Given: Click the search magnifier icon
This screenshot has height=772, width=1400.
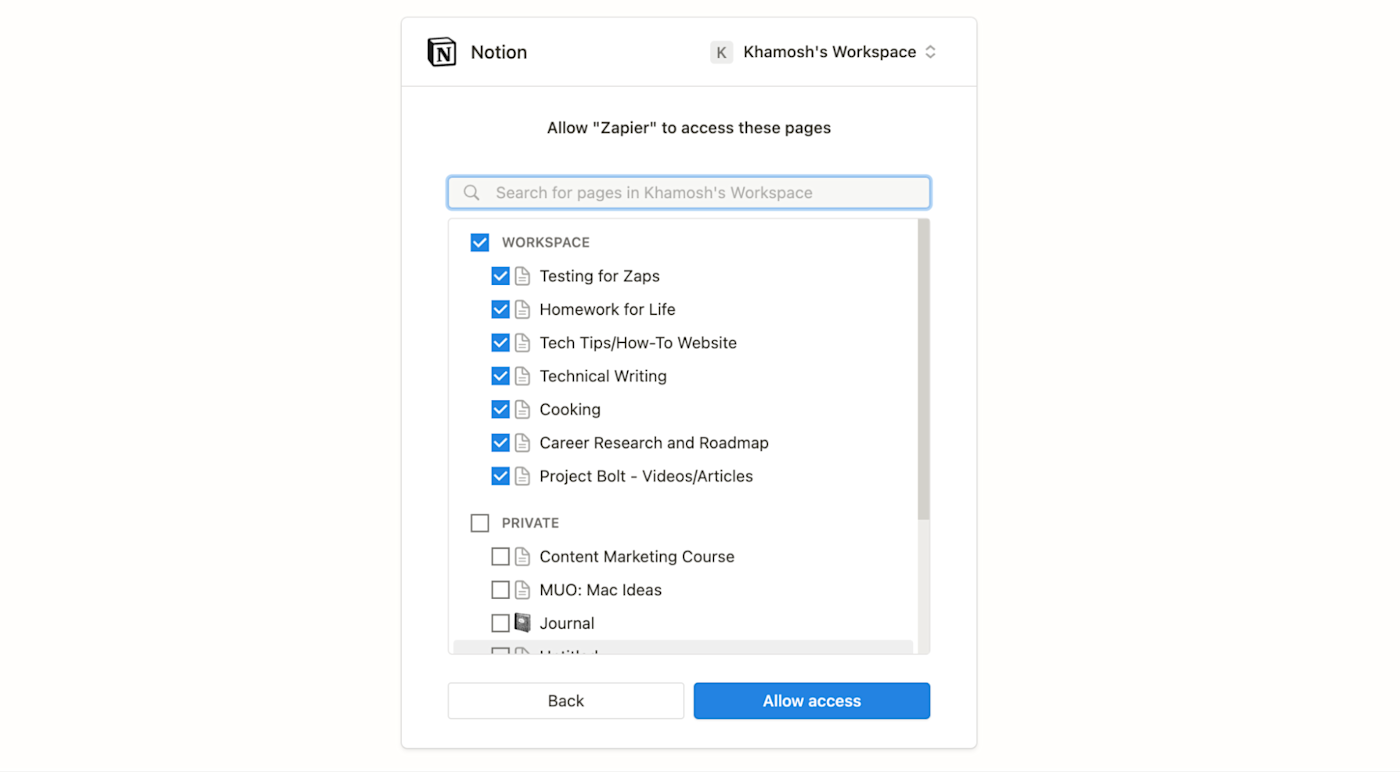Looking at the screenshot, I should pos(471,193).
